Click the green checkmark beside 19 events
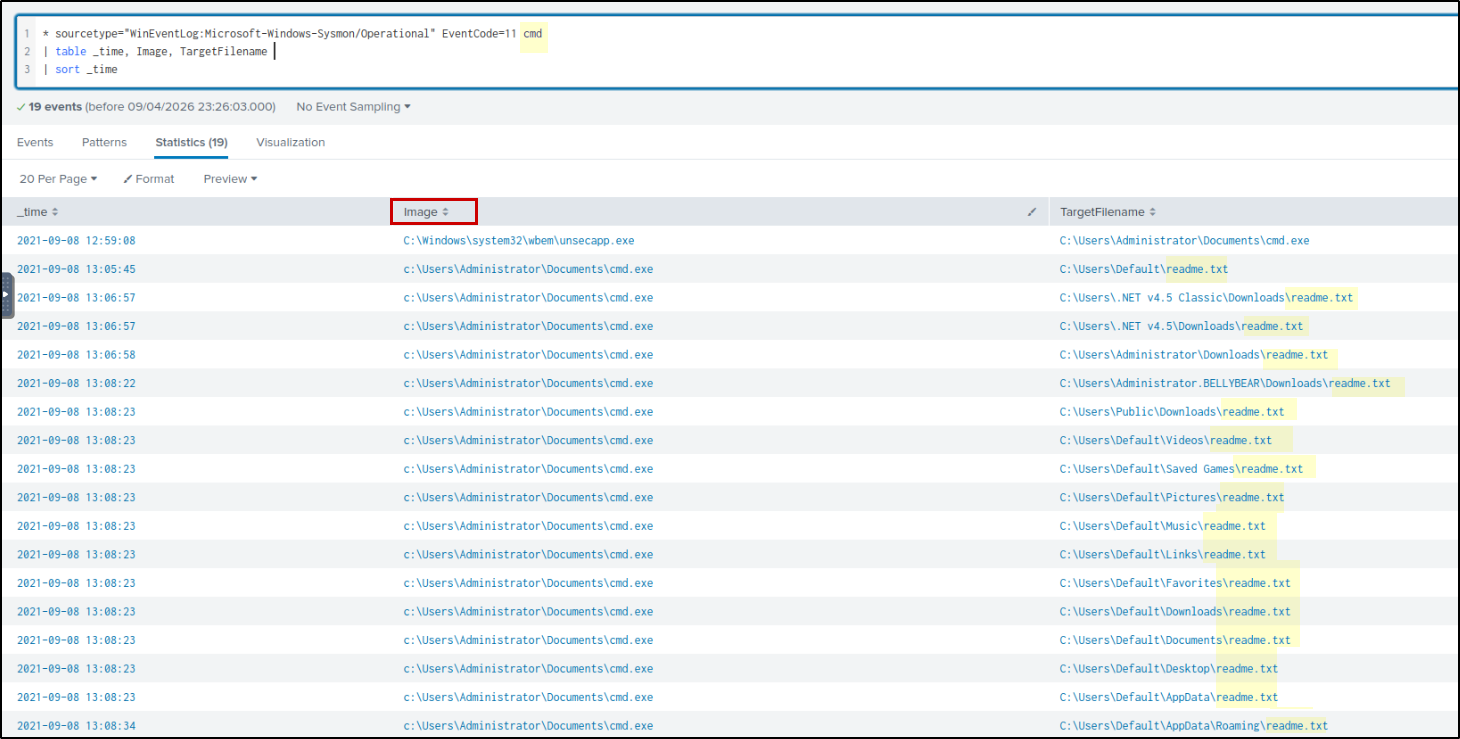The image size is (1460, 739). 22,107
